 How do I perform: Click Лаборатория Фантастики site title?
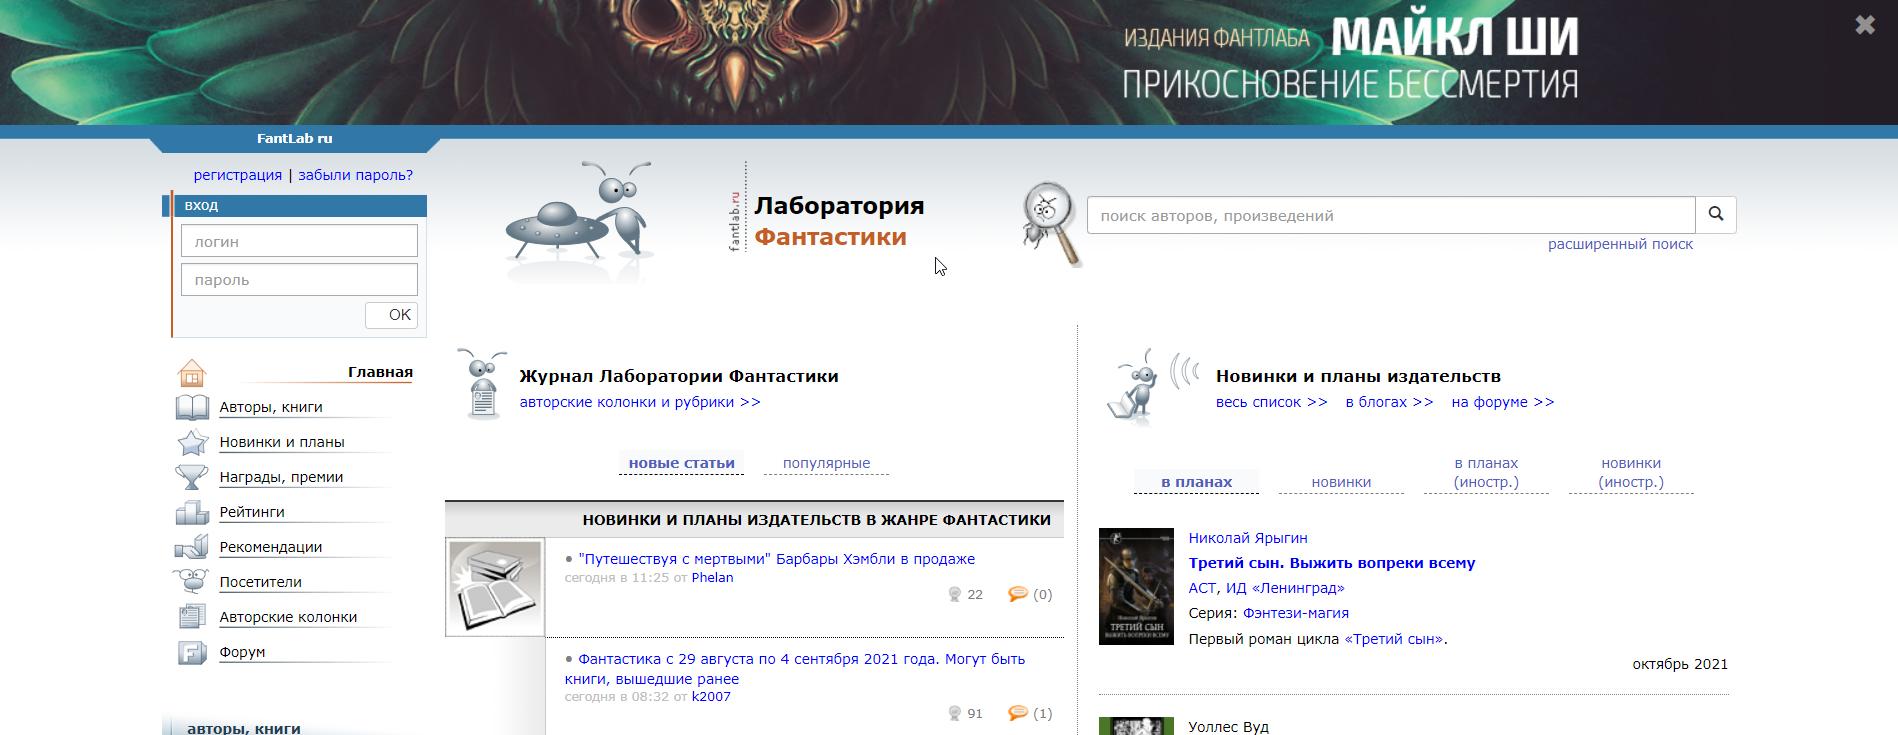(x=839, y=221)
